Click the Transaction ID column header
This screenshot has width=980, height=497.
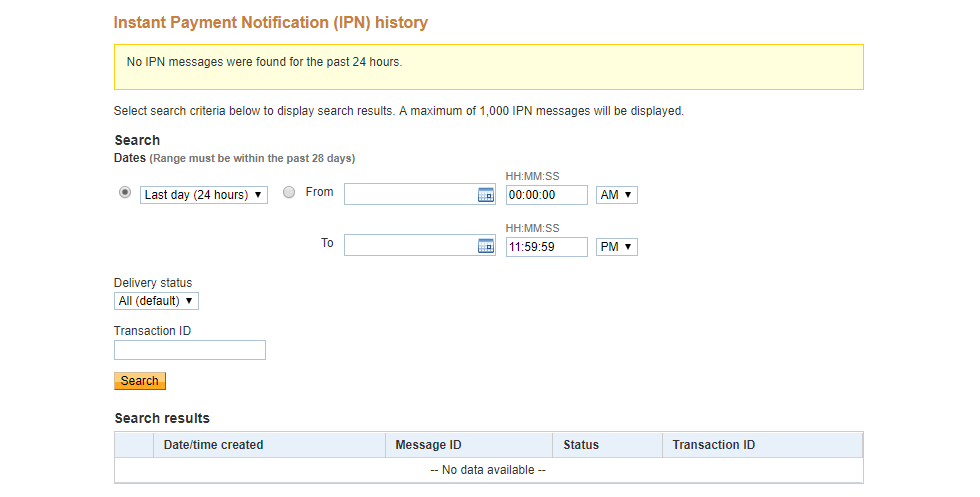pyautogui.click(x=713, y=445)
